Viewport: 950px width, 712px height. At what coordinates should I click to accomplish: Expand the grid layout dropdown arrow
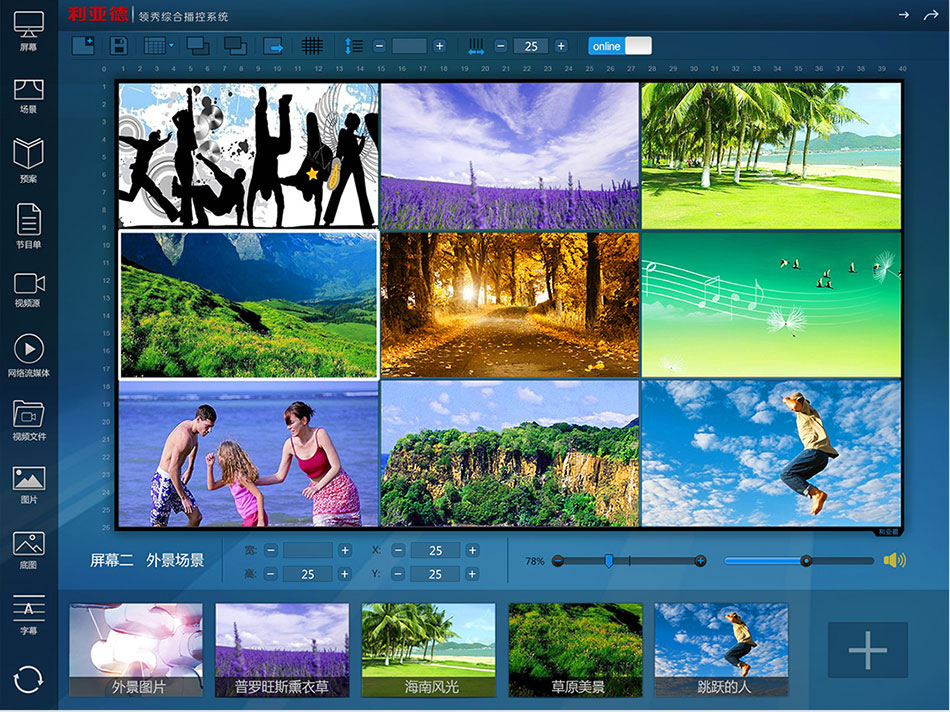172,46
